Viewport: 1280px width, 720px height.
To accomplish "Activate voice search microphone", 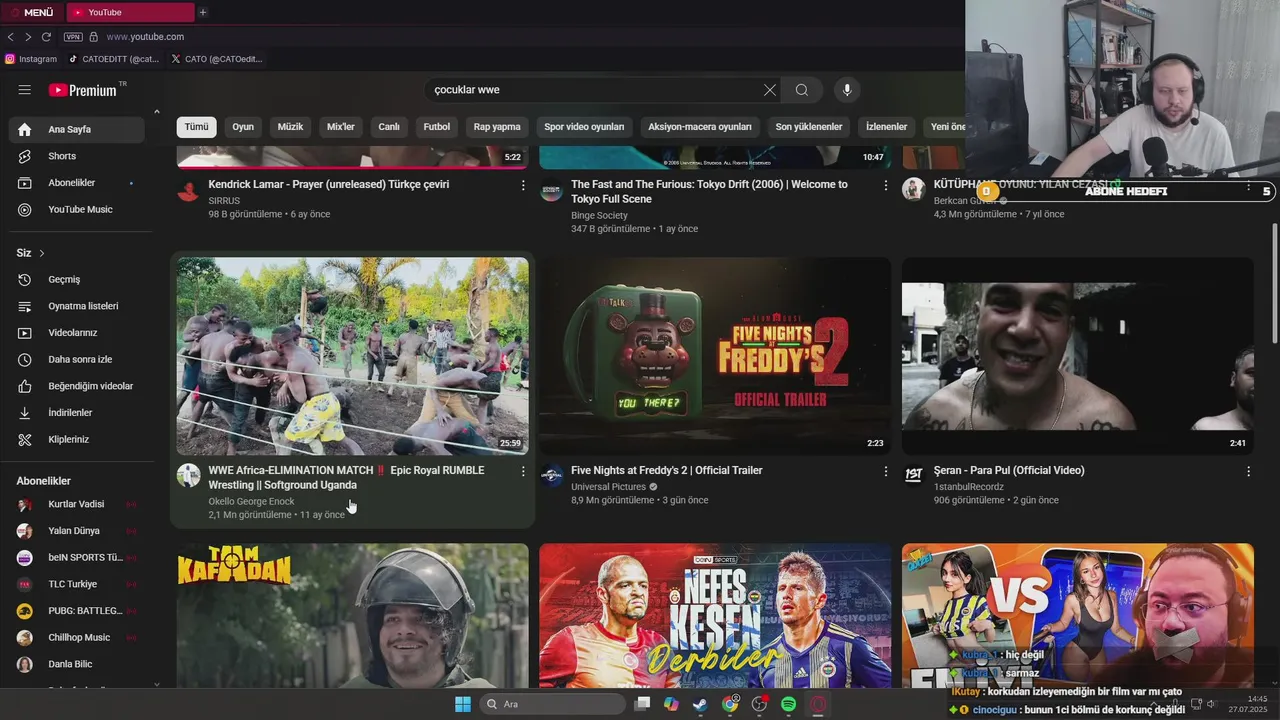I will pos(847,90).
